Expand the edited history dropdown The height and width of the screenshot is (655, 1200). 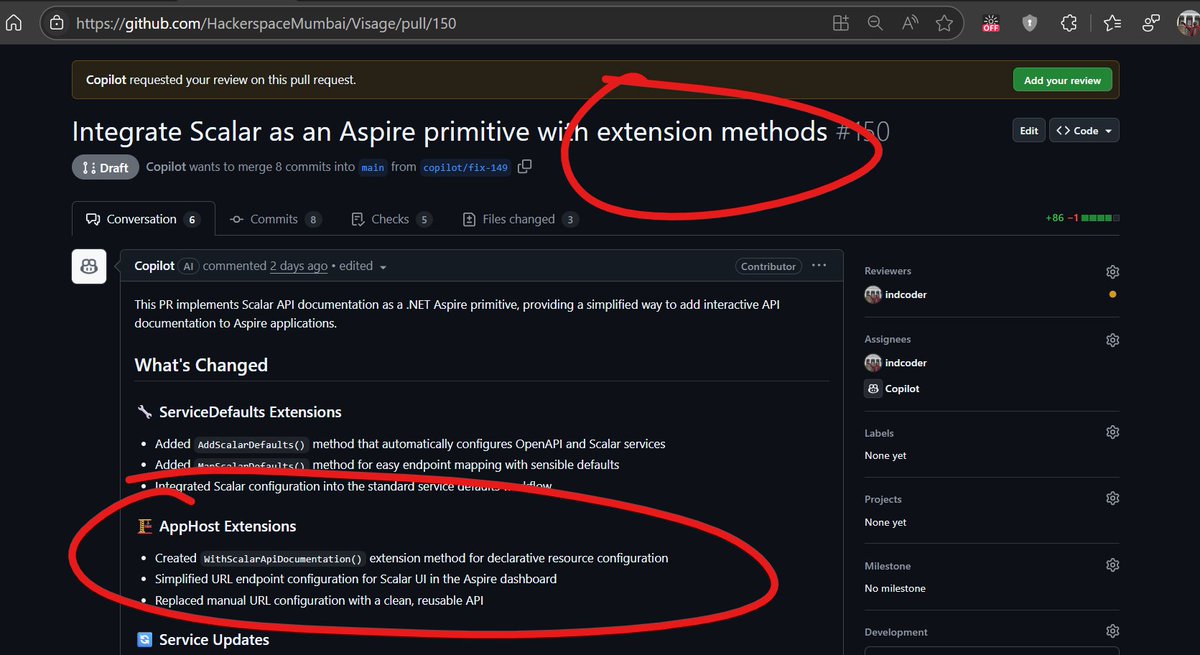[x=361, y=266]
